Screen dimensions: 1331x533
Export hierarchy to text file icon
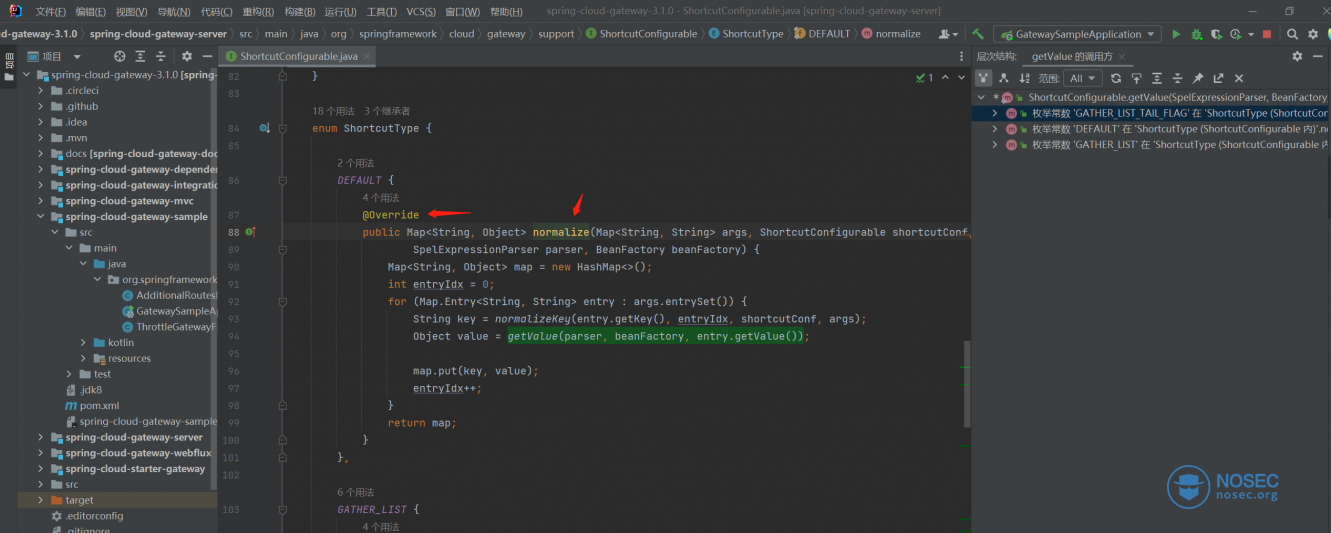click(1218, 78)
